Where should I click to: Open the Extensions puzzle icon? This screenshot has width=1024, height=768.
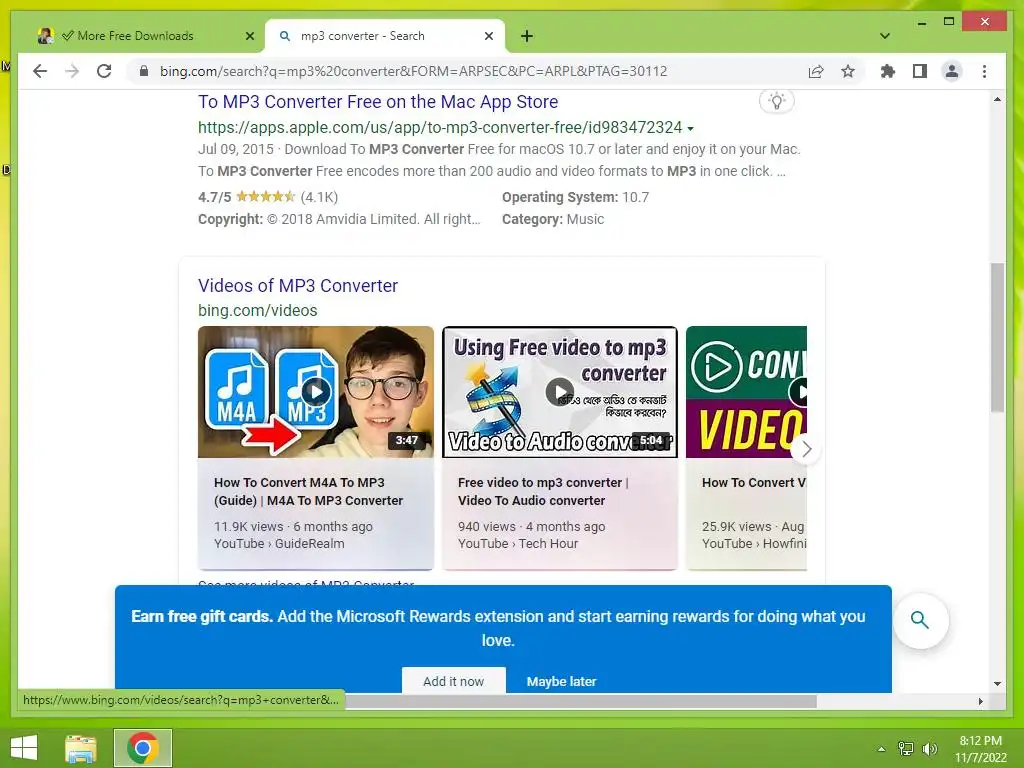[x=888, y=71]
